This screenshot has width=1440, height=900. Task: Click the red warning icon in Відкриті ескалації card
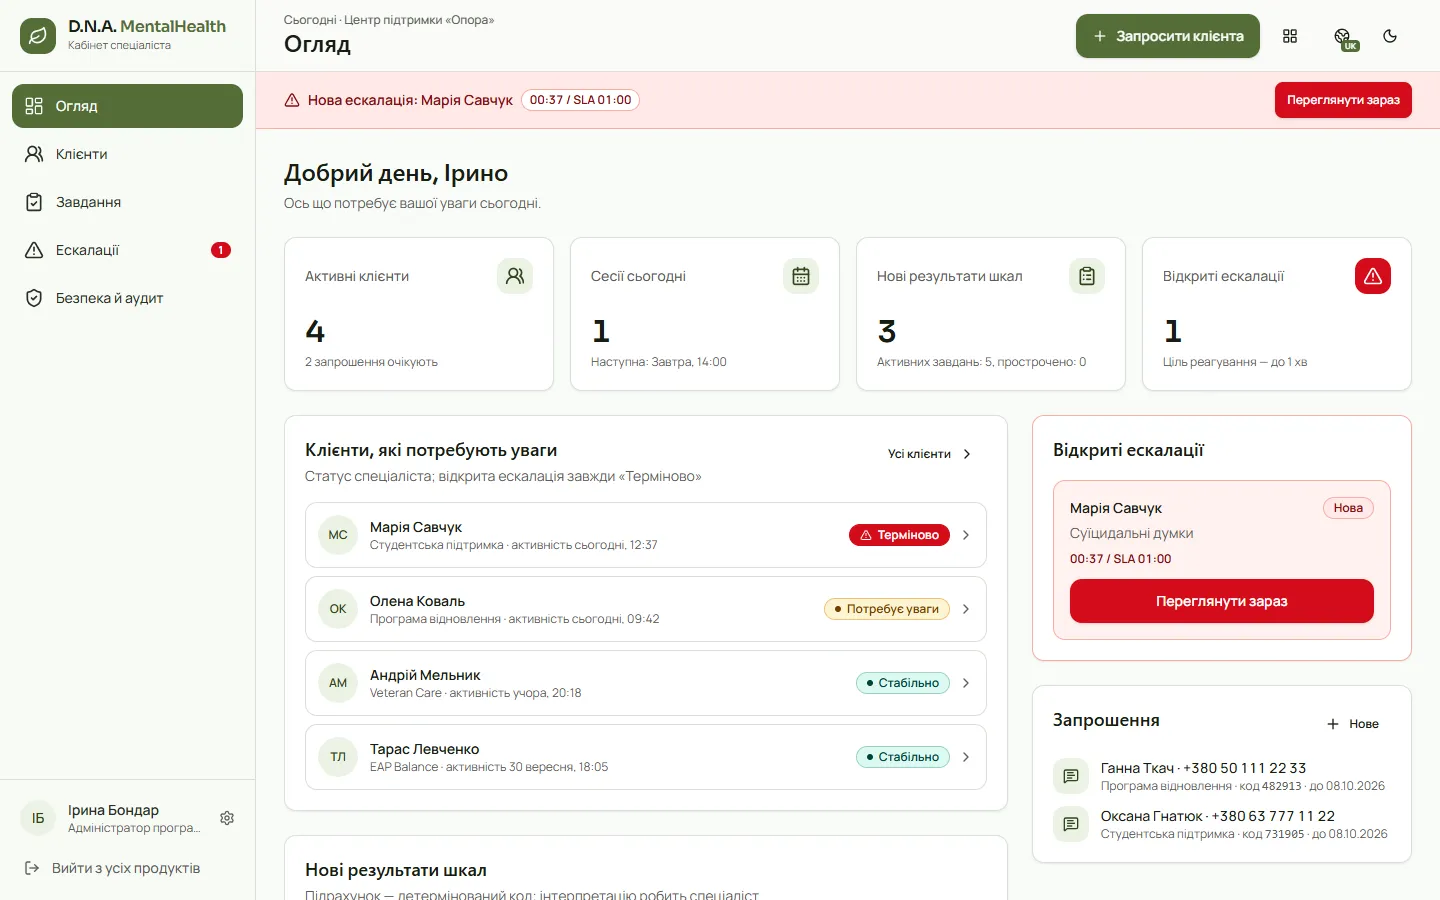click(x=1373, y=276)
